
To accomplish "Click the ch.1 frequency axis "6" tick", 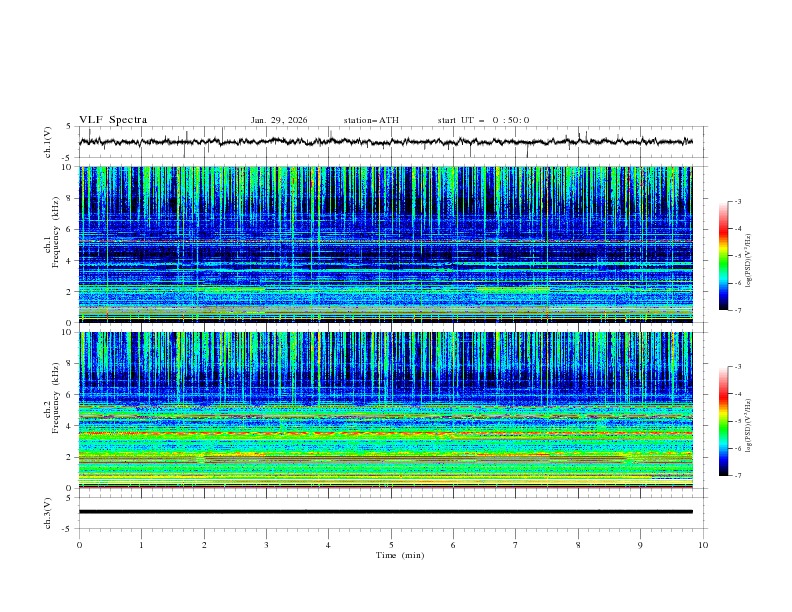I will 71,229.
